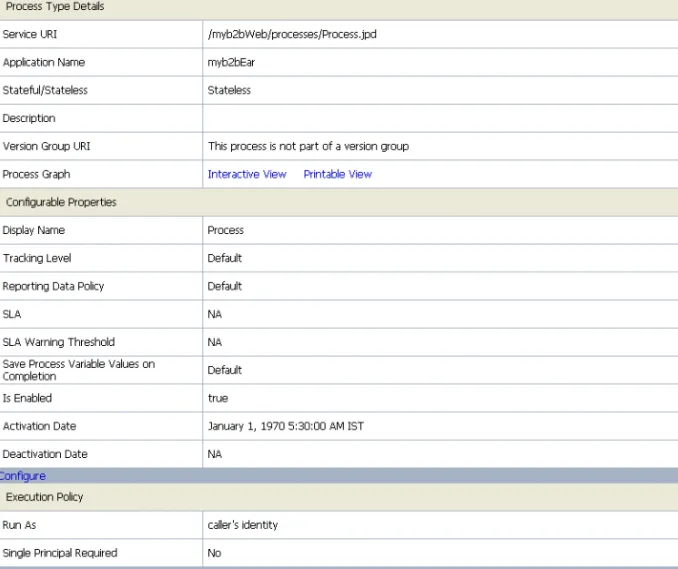
Task: Open the Printable View process graph link
Action: tap(338, 174)
